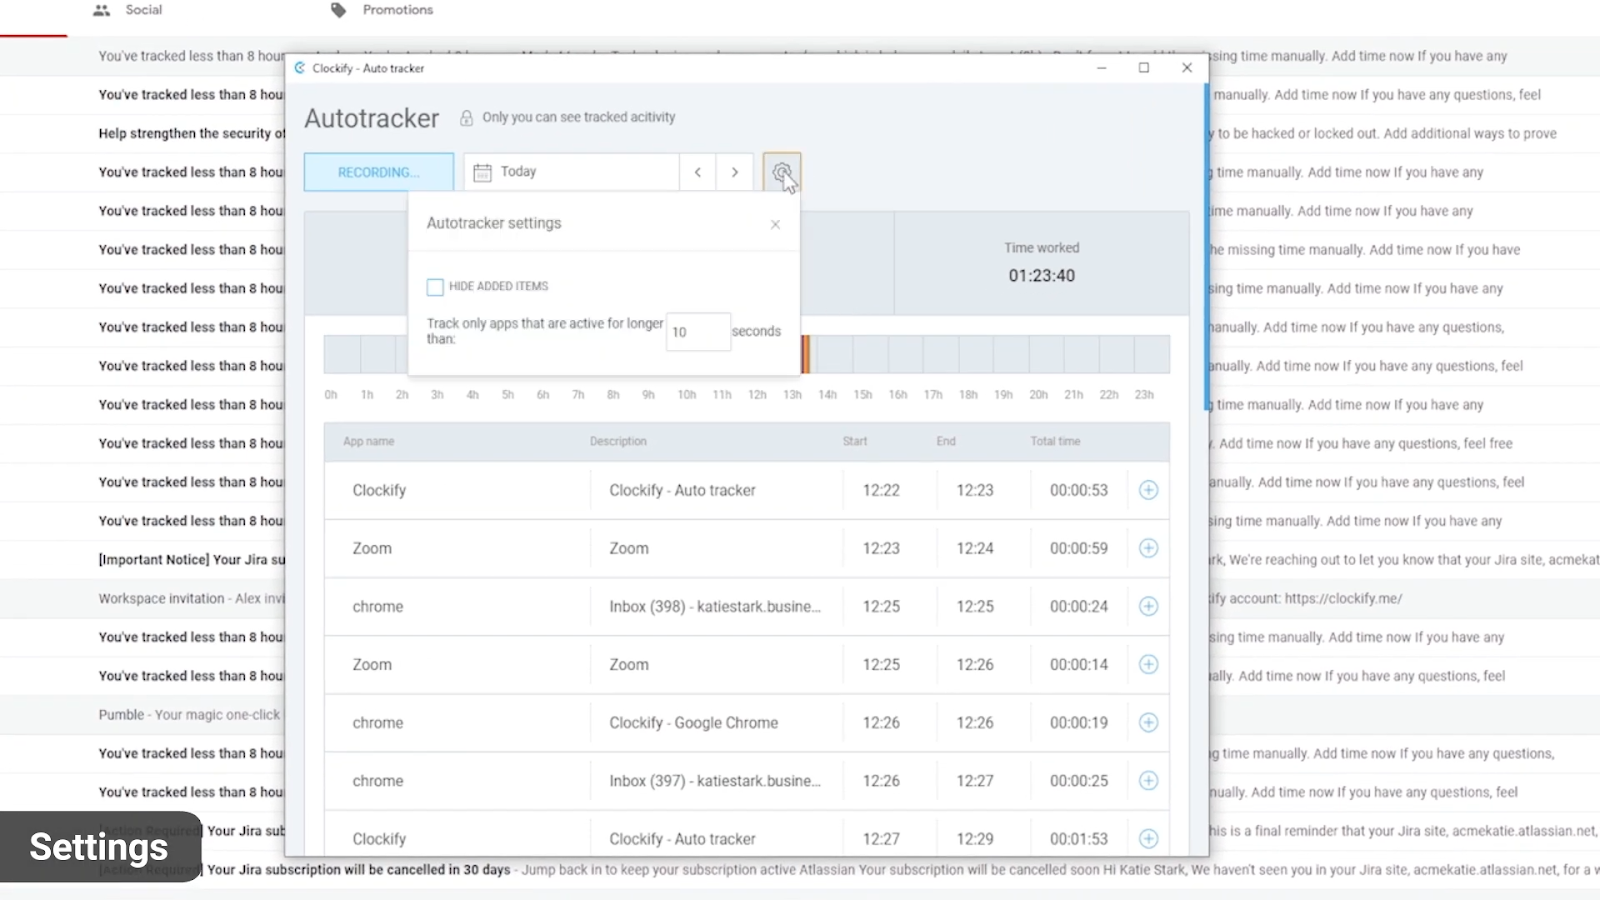The height and width of the screenshot is (900, 1600).
Task: Close the Clockify Auto tracker window
Action: pyautogui.click(x=1187, y=68)
